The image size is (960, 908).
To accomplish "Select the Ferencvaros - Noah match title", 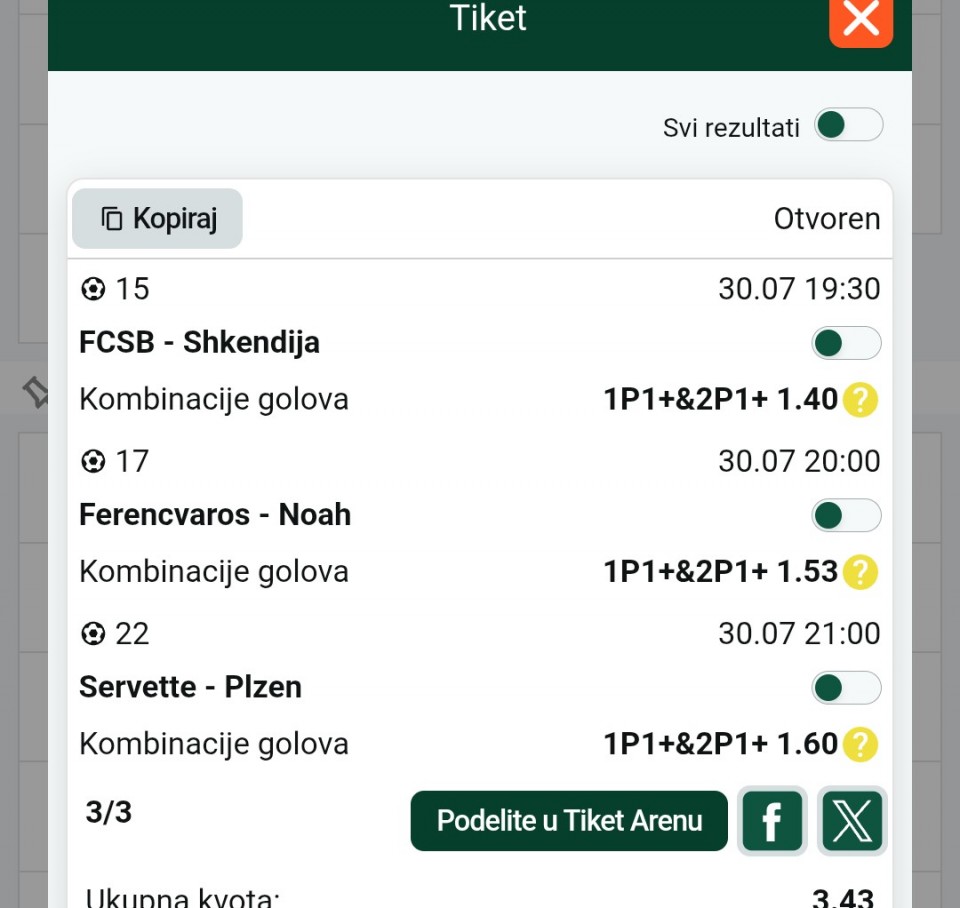I will click(215, 514).
